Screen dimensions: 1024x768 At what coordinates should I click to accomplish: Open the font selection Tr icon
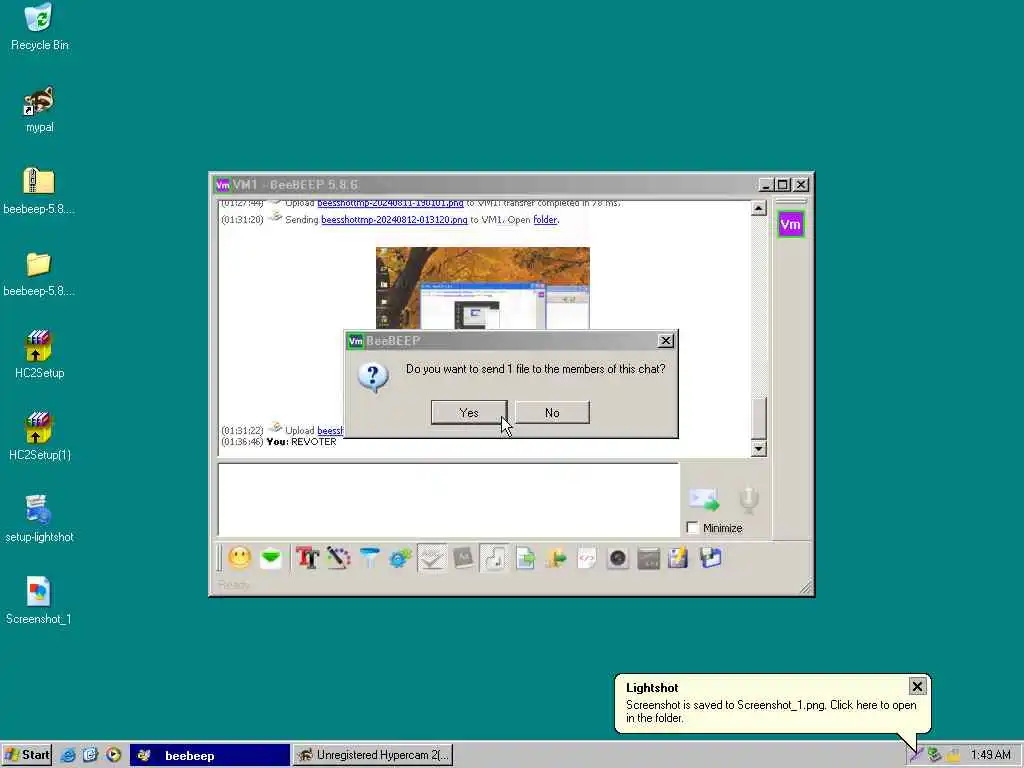pos(307,558)
